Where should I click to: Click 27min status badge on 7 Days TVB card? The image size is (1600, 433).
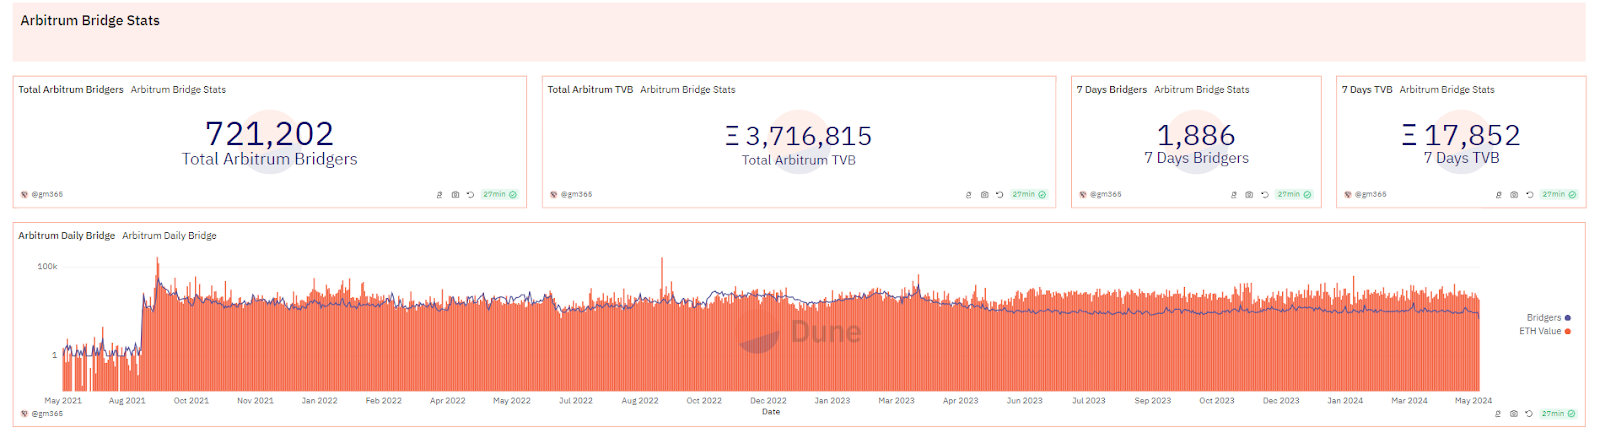click(x=1559, y=195)
